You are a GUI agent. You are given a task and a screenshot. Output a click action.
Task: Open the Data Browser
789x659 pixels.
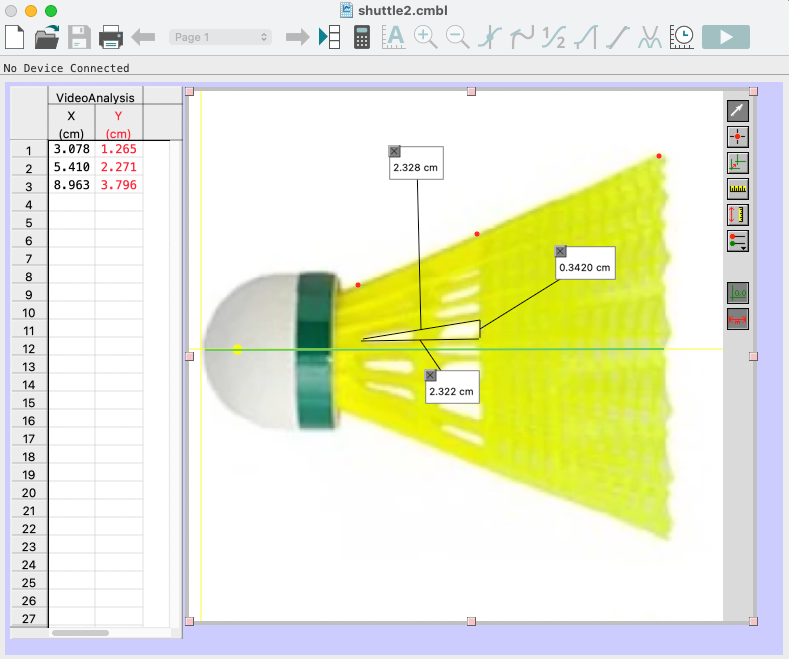330,37
